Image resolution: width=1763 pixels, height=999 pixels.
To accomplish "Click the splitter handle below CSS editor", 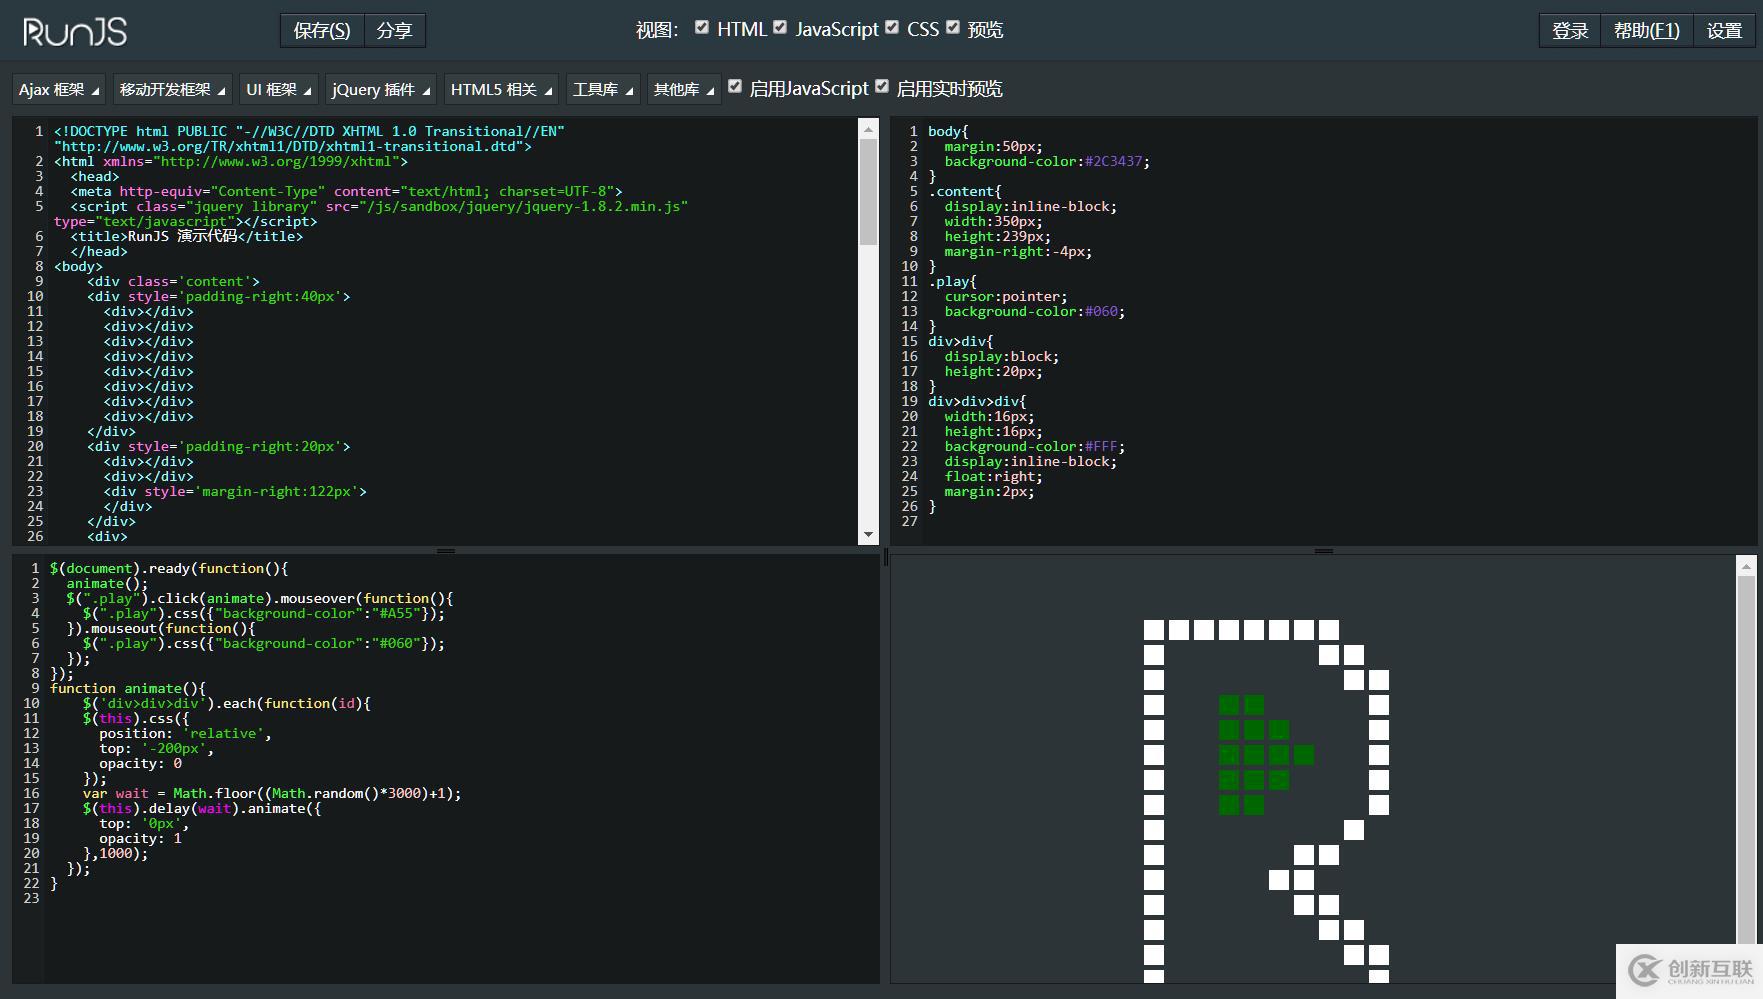I will (x=1323, y=551).
